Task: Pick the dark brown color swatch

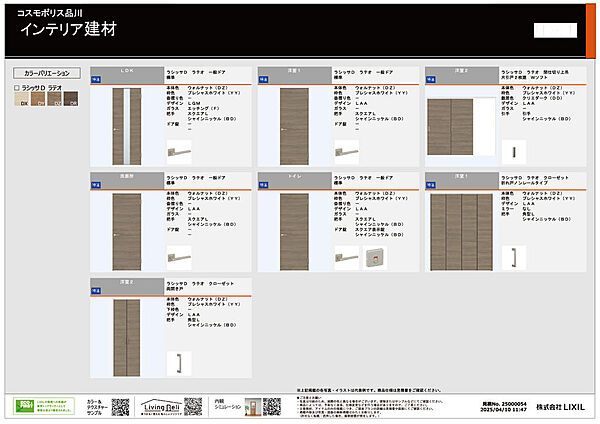Action: (x=71, y=99)
